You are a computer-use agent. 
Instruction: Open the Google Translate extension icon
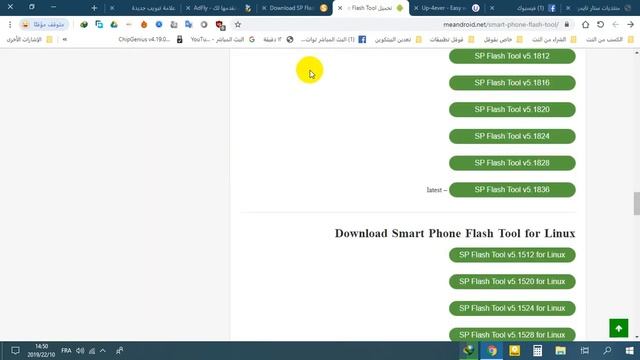pyautogui.click(x=189, y=25)
